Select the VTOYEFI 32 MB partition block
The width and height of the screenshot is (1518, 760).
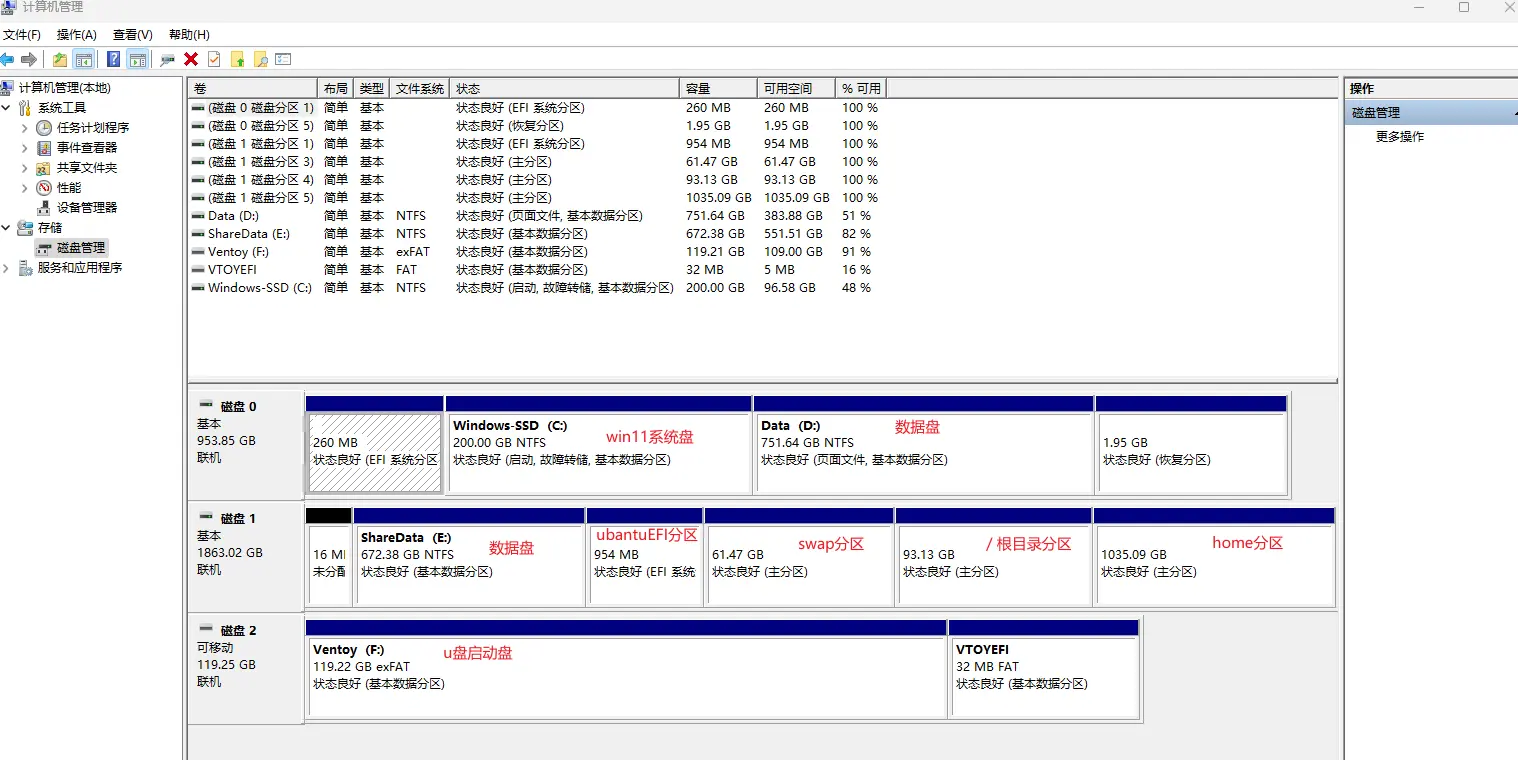point(1044,668)
